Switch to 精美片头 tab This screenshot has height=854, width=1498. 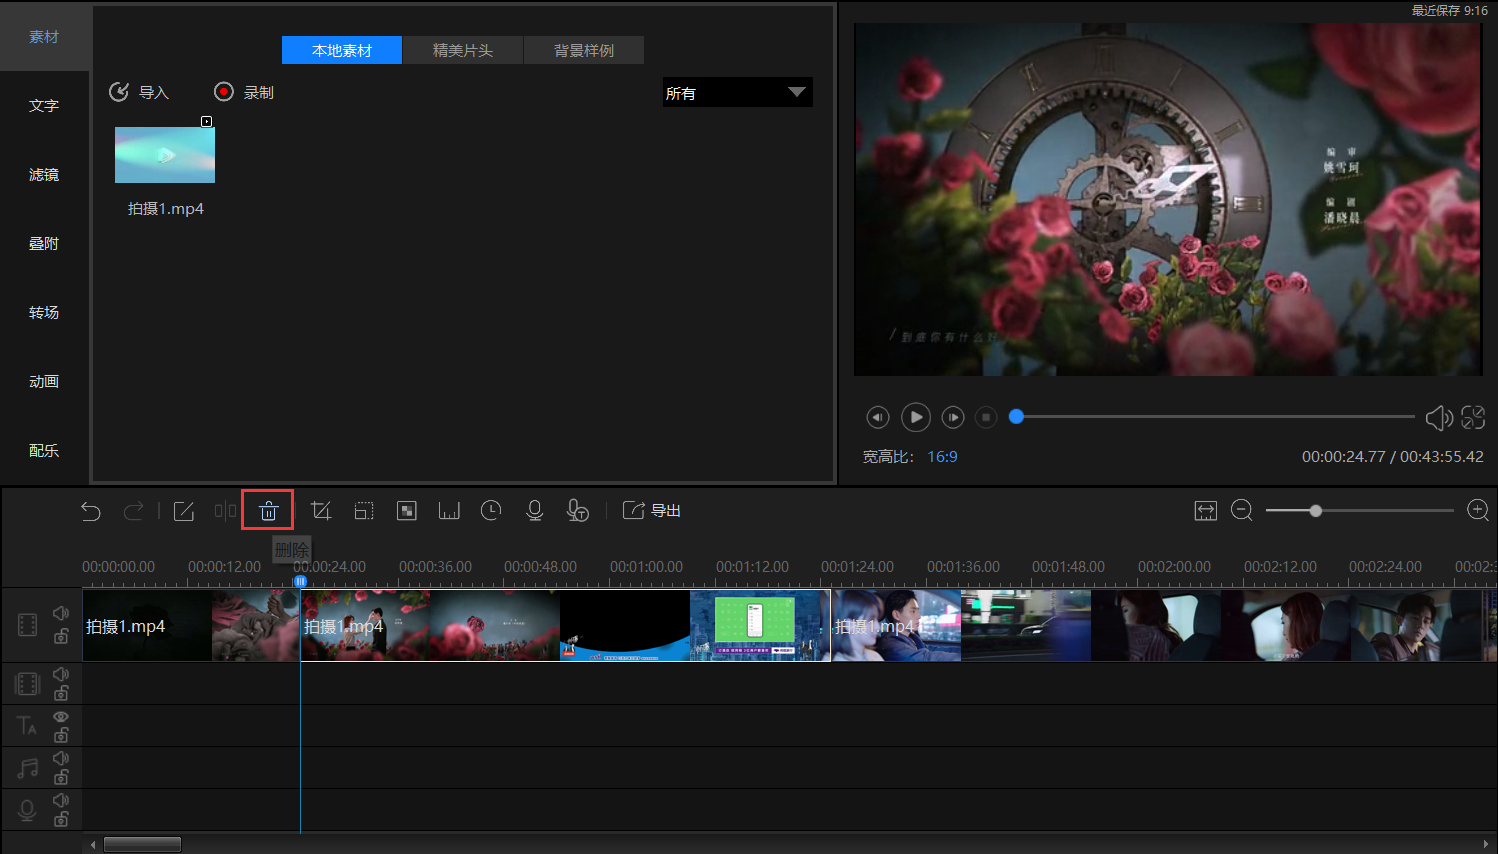coord(463,50)
